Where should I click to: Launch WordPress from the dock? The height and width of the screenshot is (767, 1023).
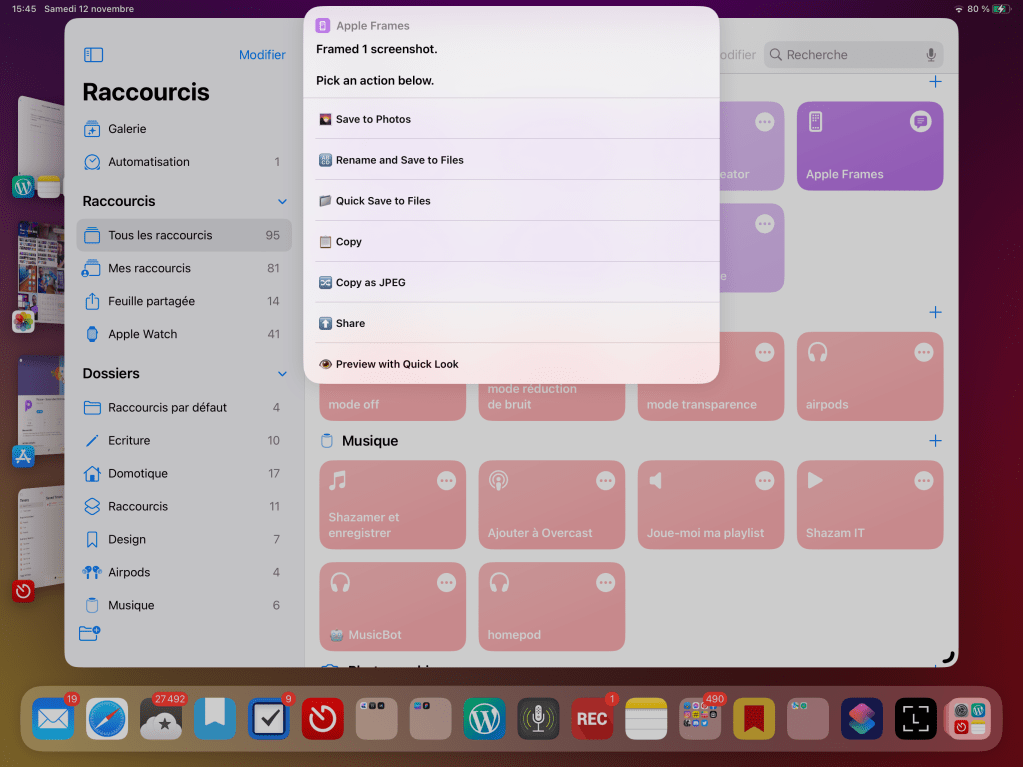[484, 718]
